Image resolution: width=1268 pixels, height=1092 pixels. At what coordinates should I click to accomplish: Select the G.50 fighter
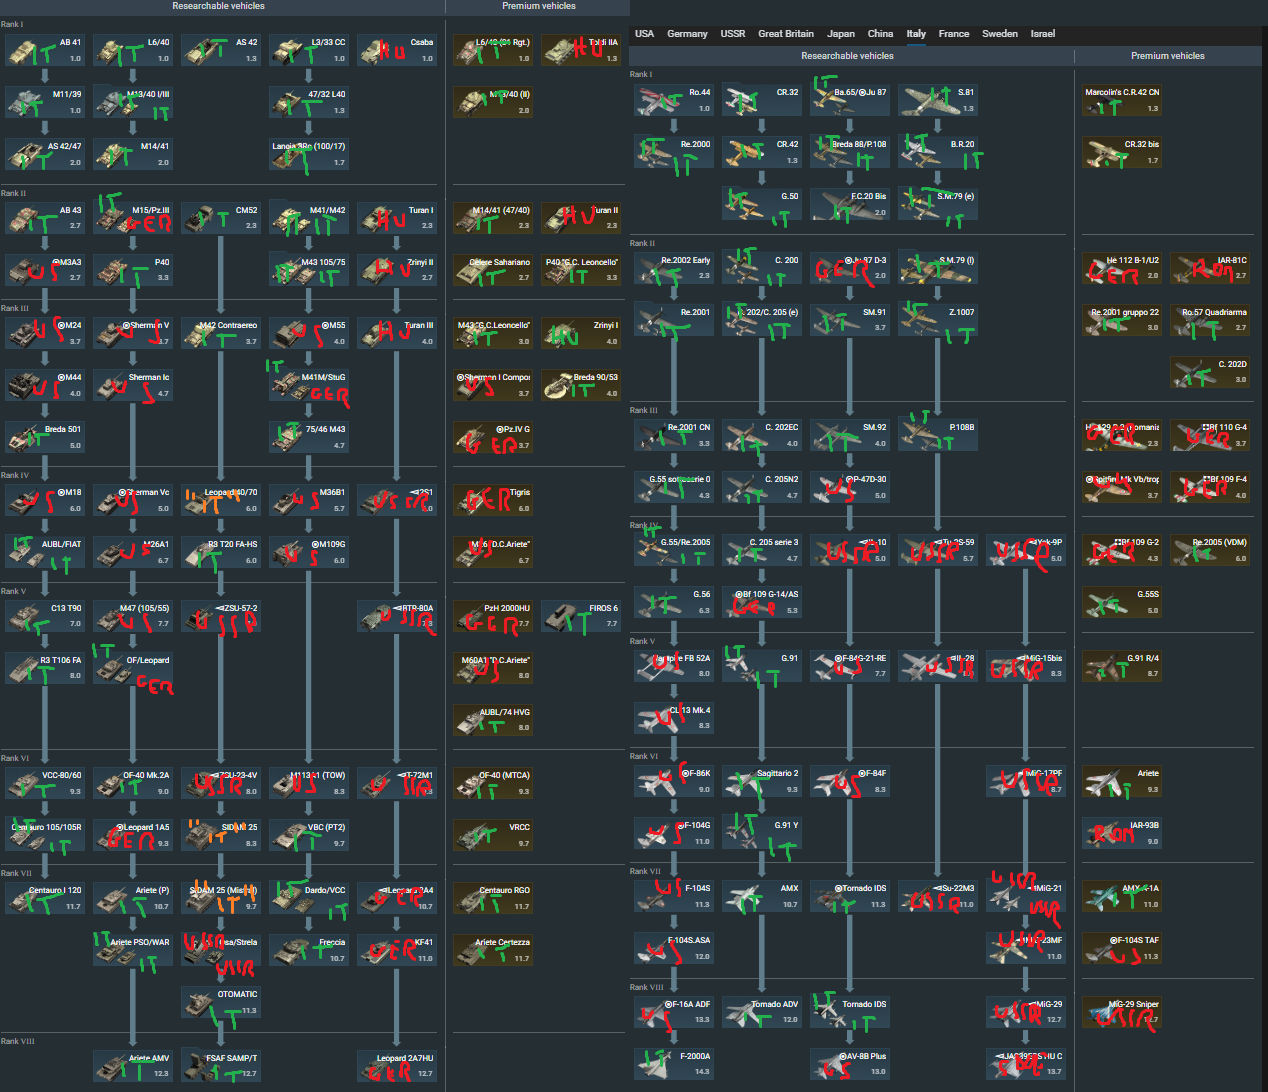762,204
